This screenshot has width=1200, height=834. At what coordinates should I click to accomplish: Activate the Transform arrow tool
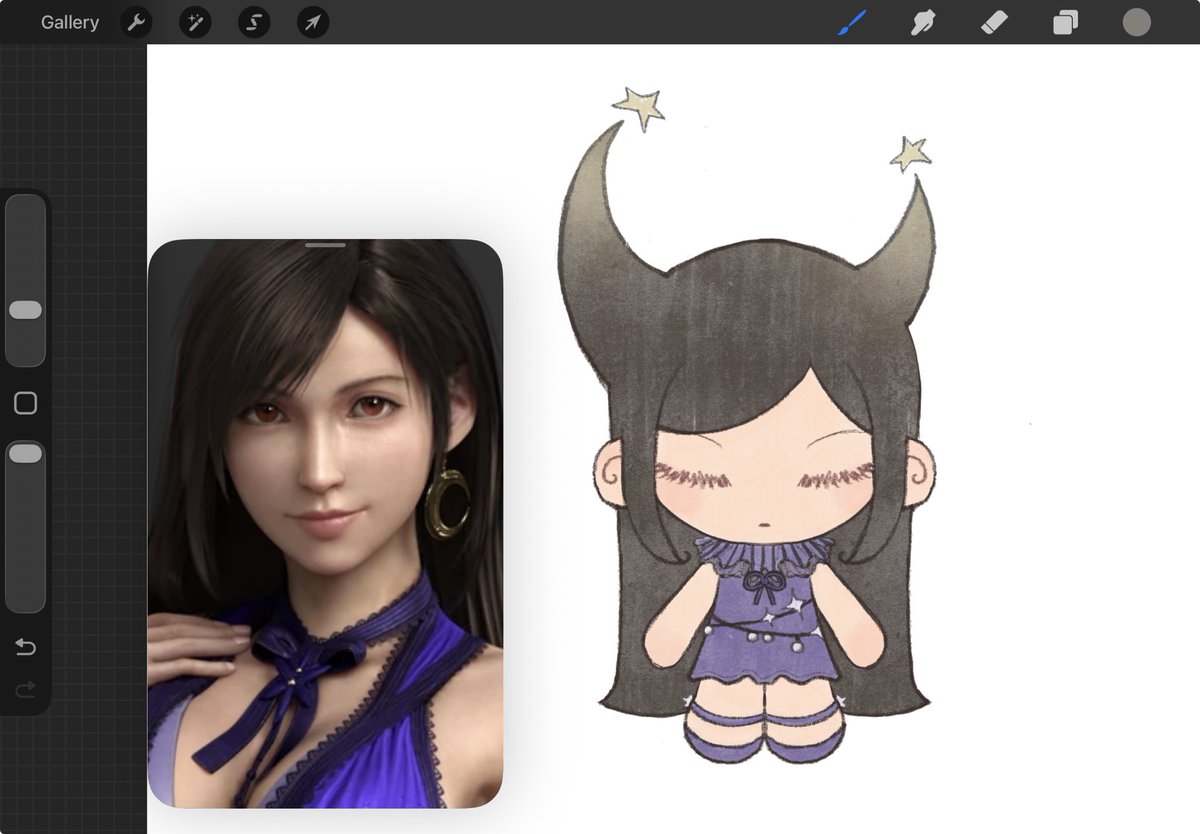[x=313, y=22]
